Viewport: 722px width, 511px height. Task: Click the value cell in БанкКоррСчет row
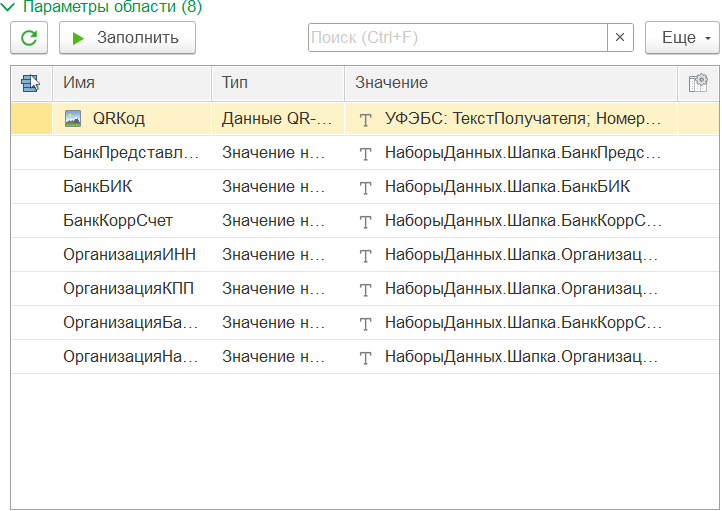coord(511,221)
